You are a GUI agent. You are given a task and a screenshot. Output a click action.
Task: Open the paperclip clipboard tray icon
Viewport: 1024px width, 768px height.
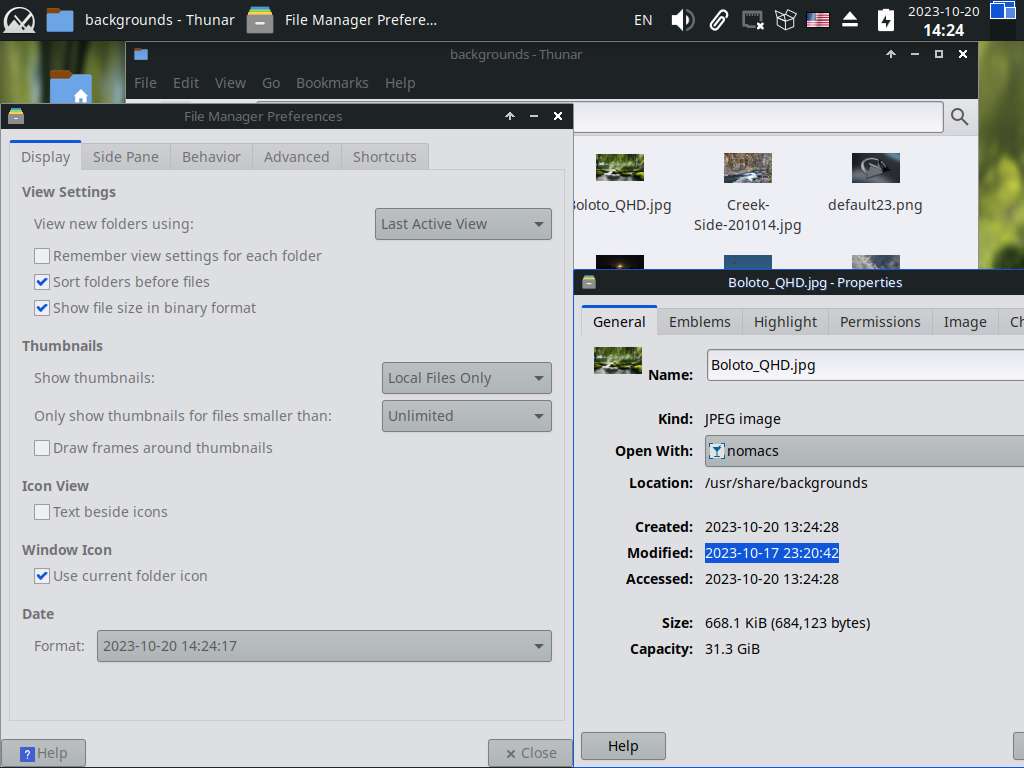pyautogui.click(x=718, y=20)
